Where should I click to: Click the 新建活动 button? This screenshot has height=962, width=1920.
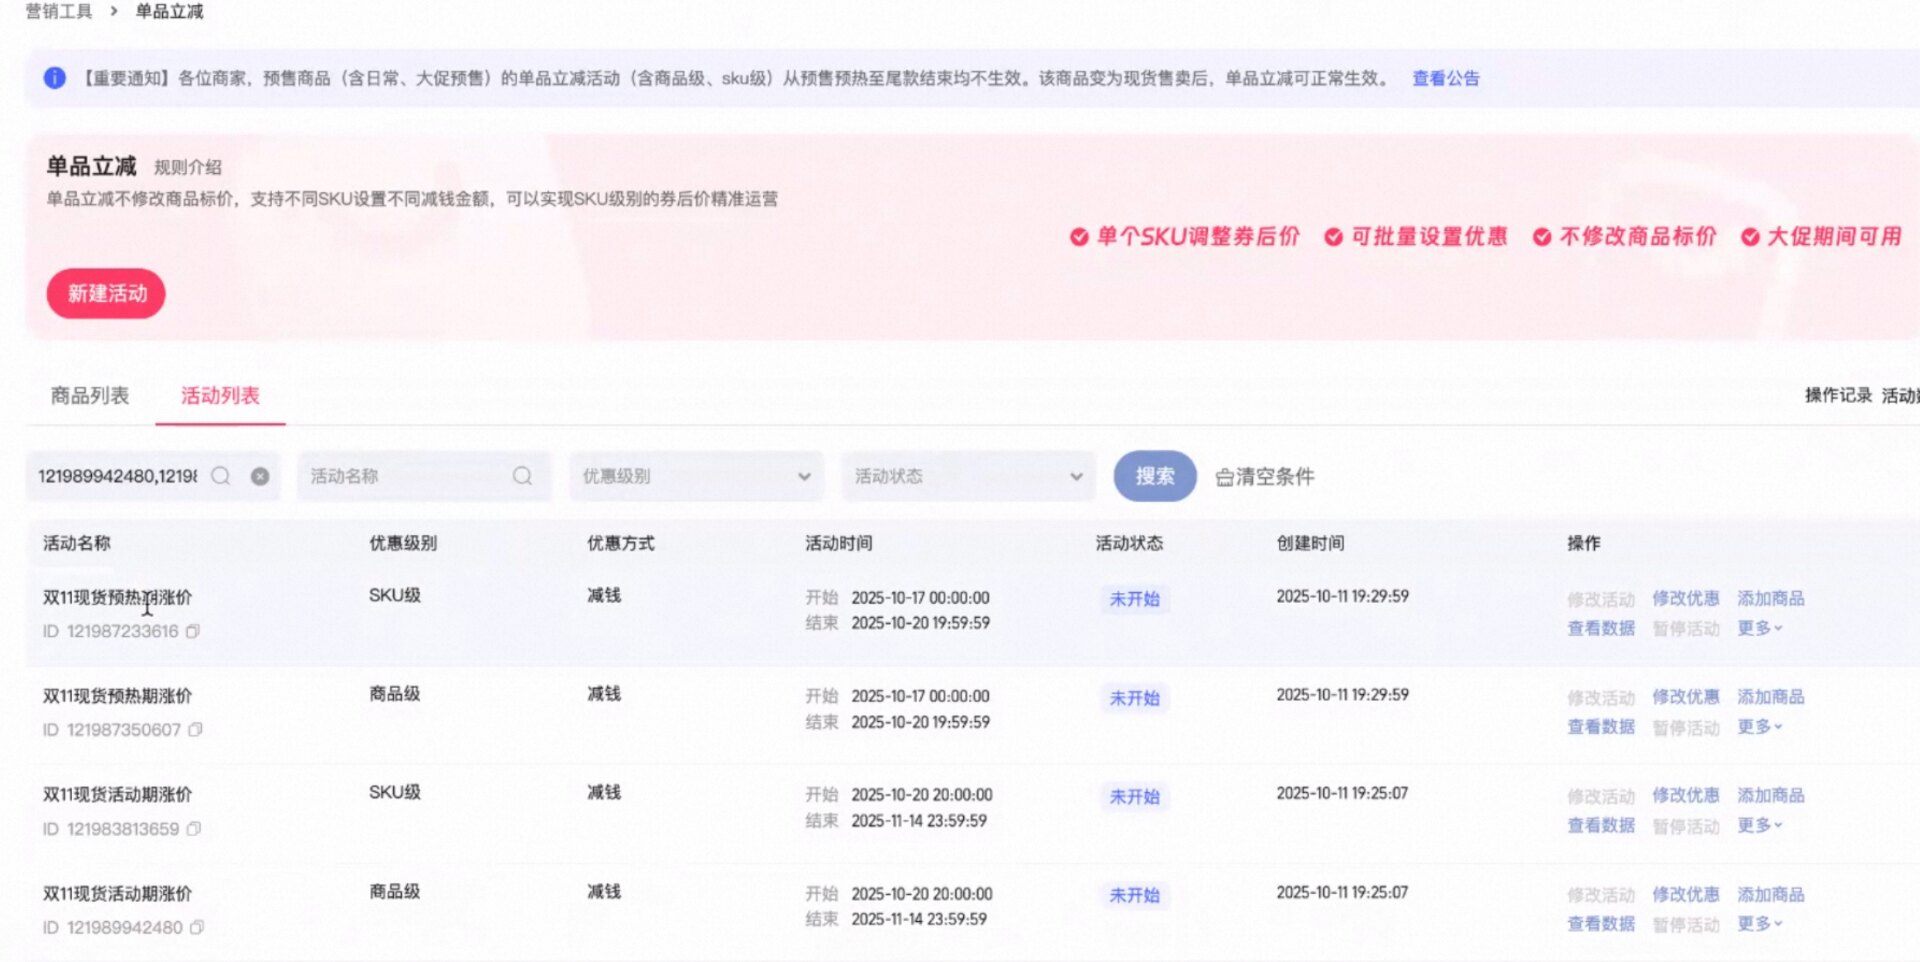pyautogui.click(x=106, y=293)
